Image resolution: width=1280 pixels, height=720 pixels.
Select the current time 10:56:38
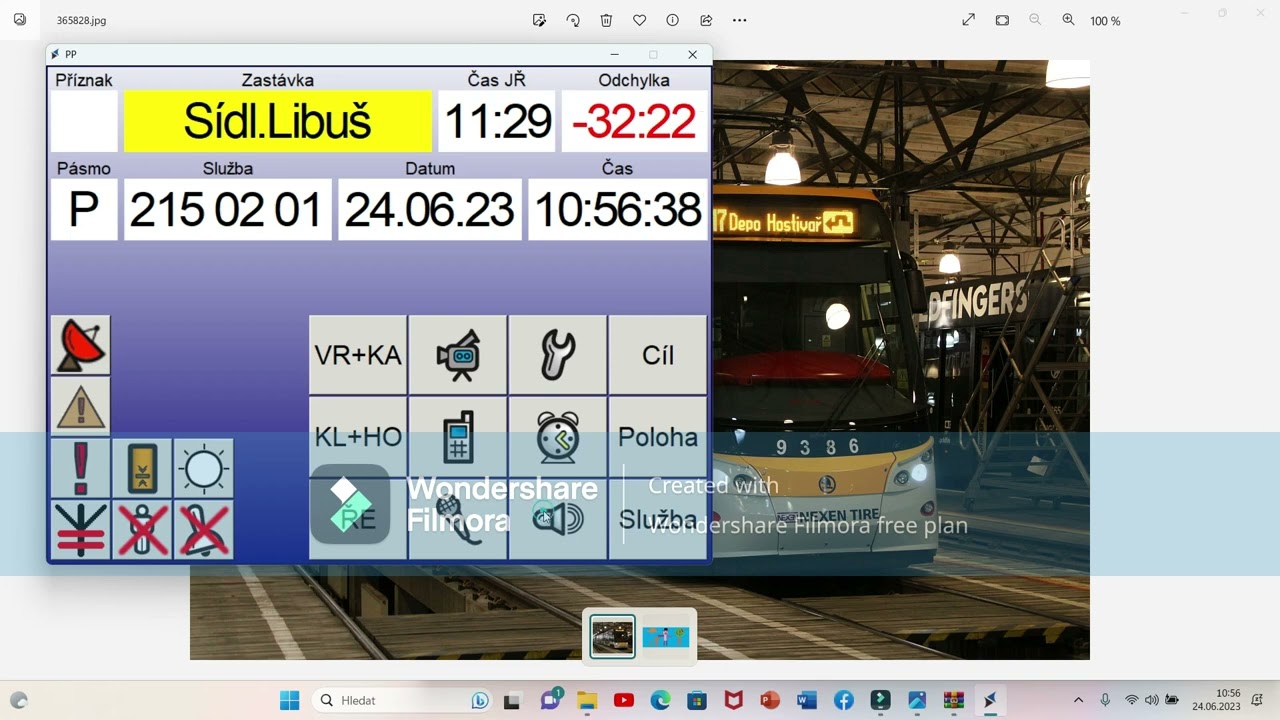618,210
